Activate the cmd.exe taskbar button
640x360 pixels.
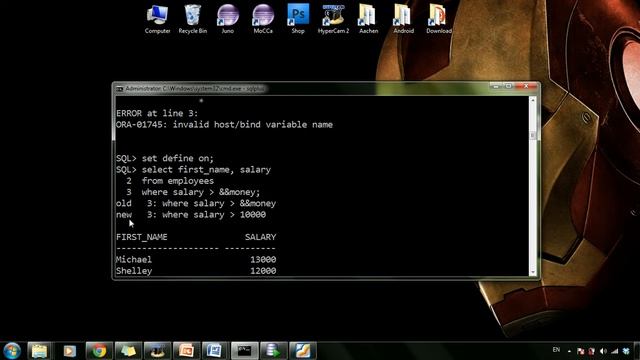245,351
